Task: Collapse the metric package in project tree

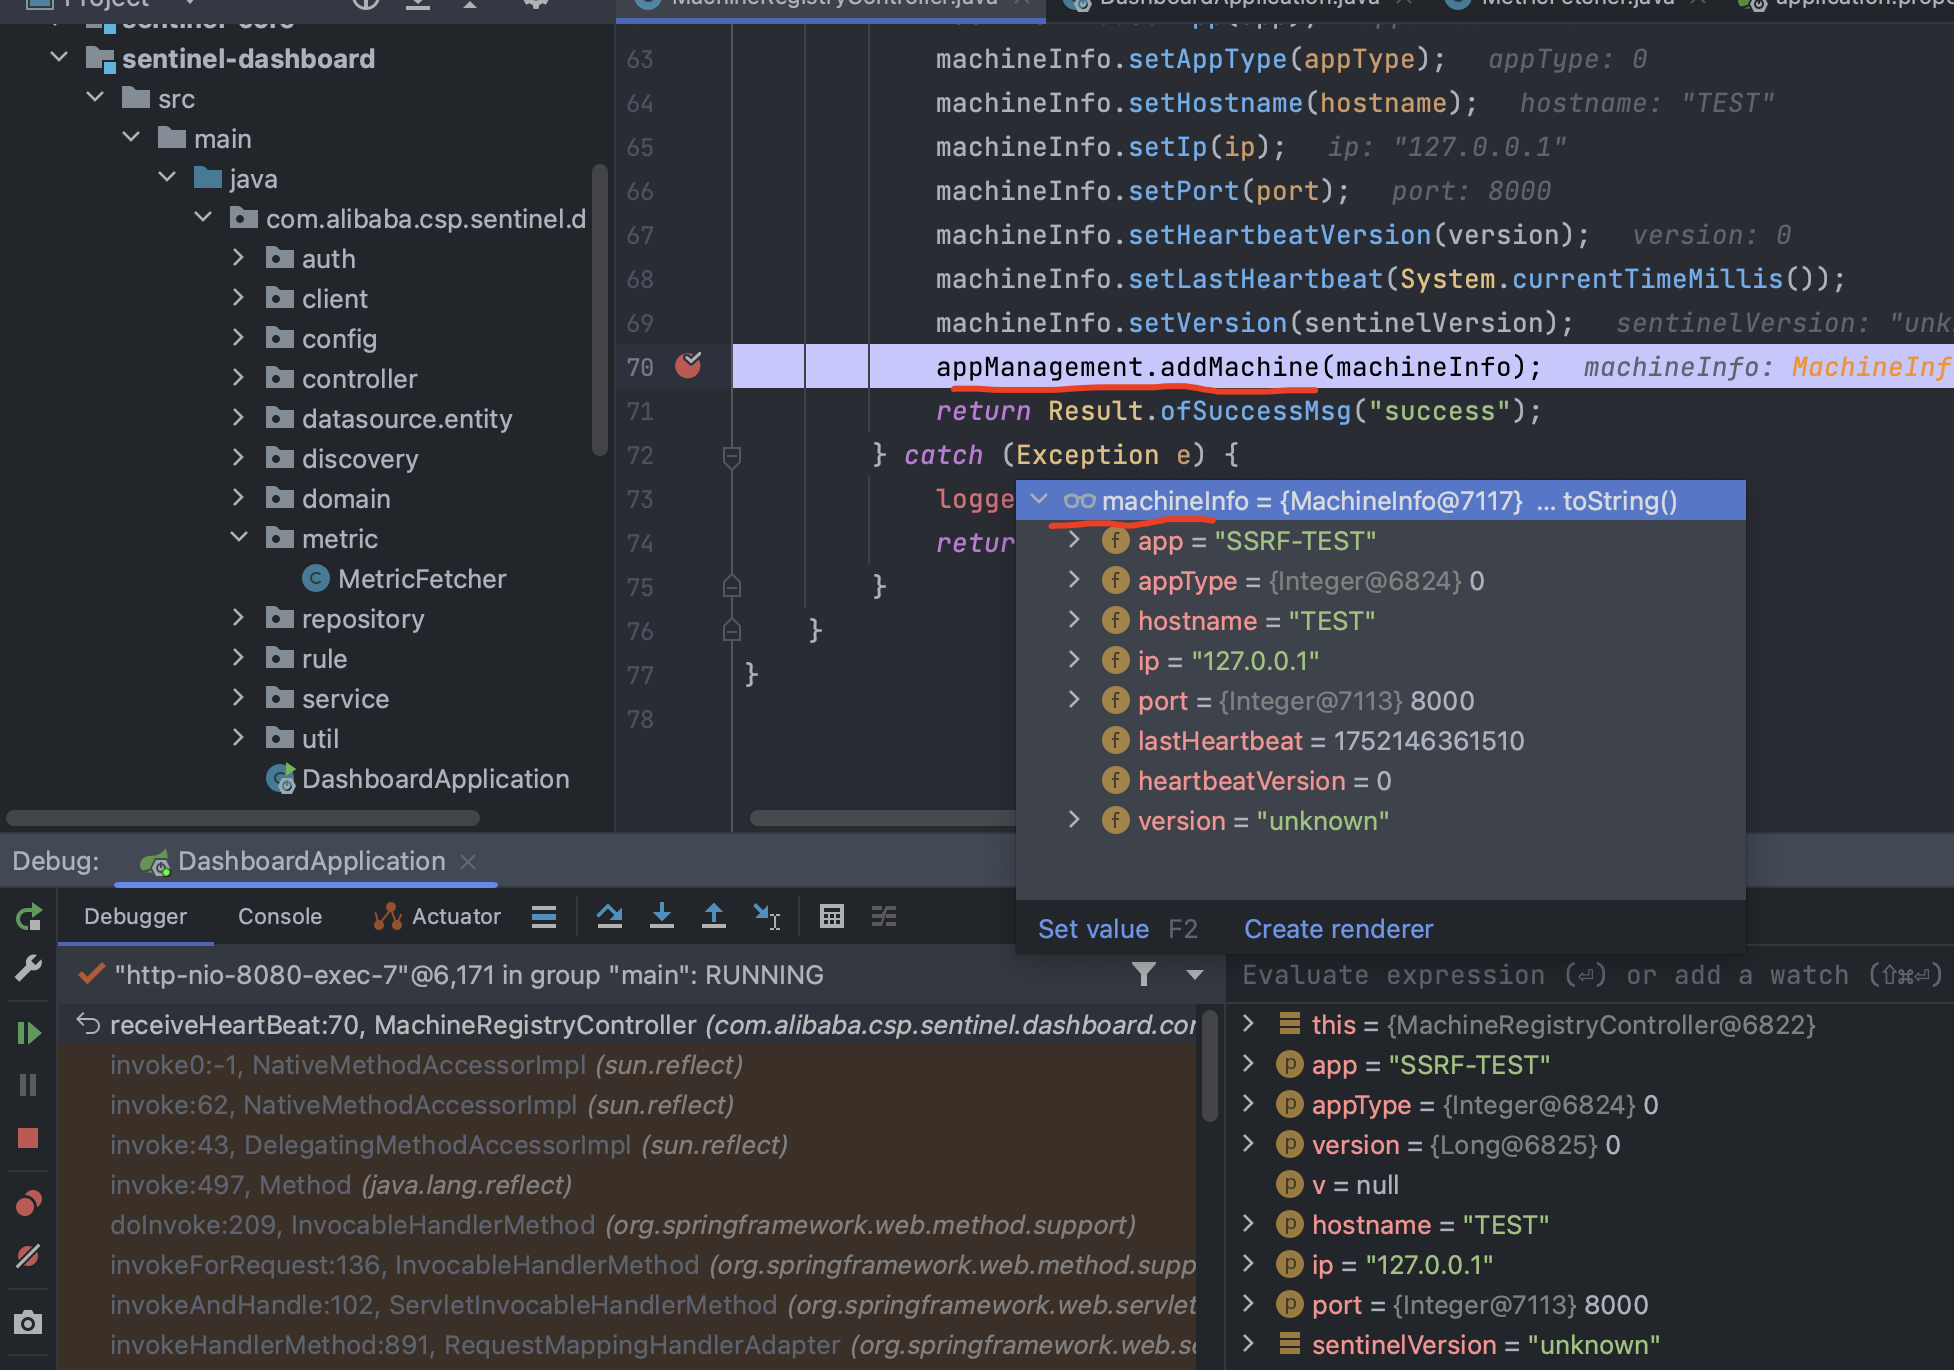Action: (x=238, y=538)
